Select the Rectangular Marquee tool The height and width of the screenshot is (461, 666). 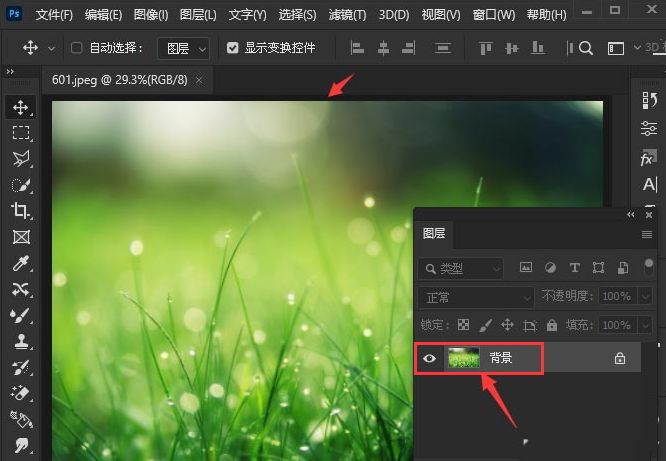coord(20,133)
